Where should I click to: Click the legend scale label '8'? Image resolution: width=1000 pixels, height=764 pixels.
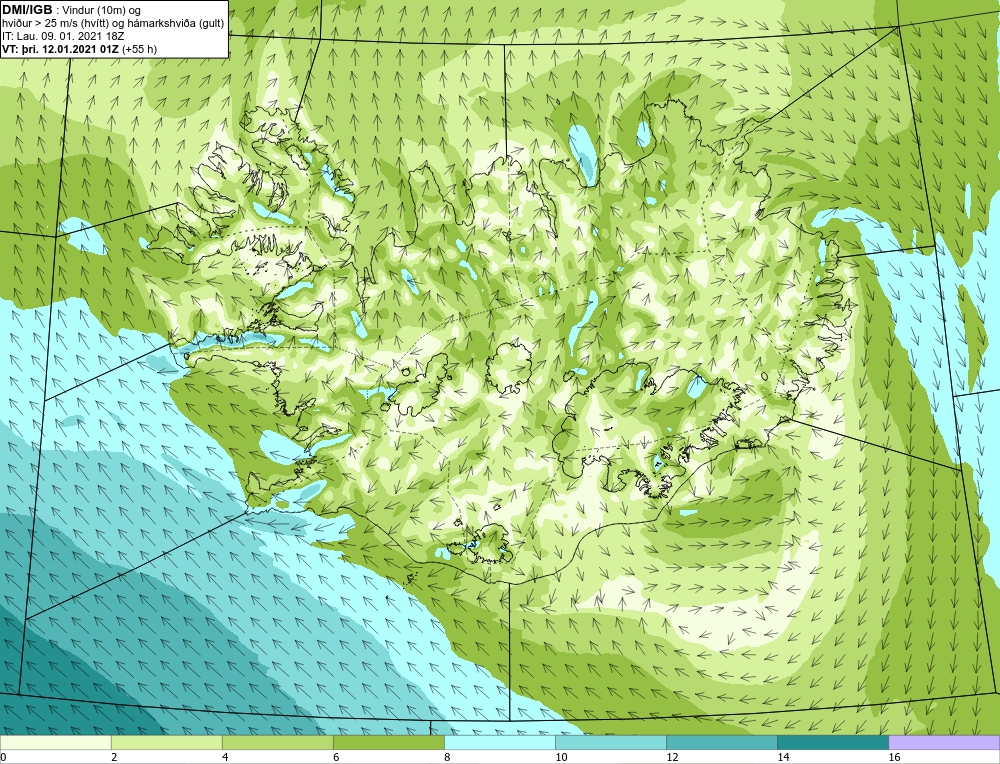(x=448, y=757)
